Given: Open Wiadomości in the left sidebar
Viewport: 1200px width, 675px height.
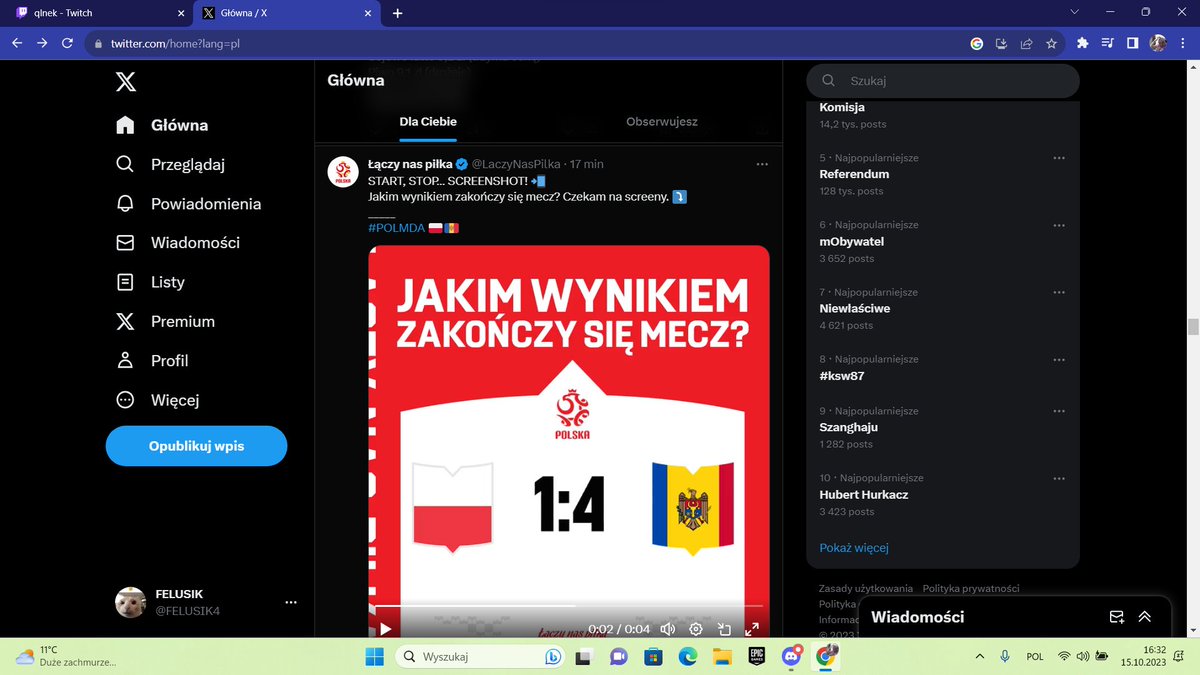Looking at the screenshot, I should click(178, 242).
